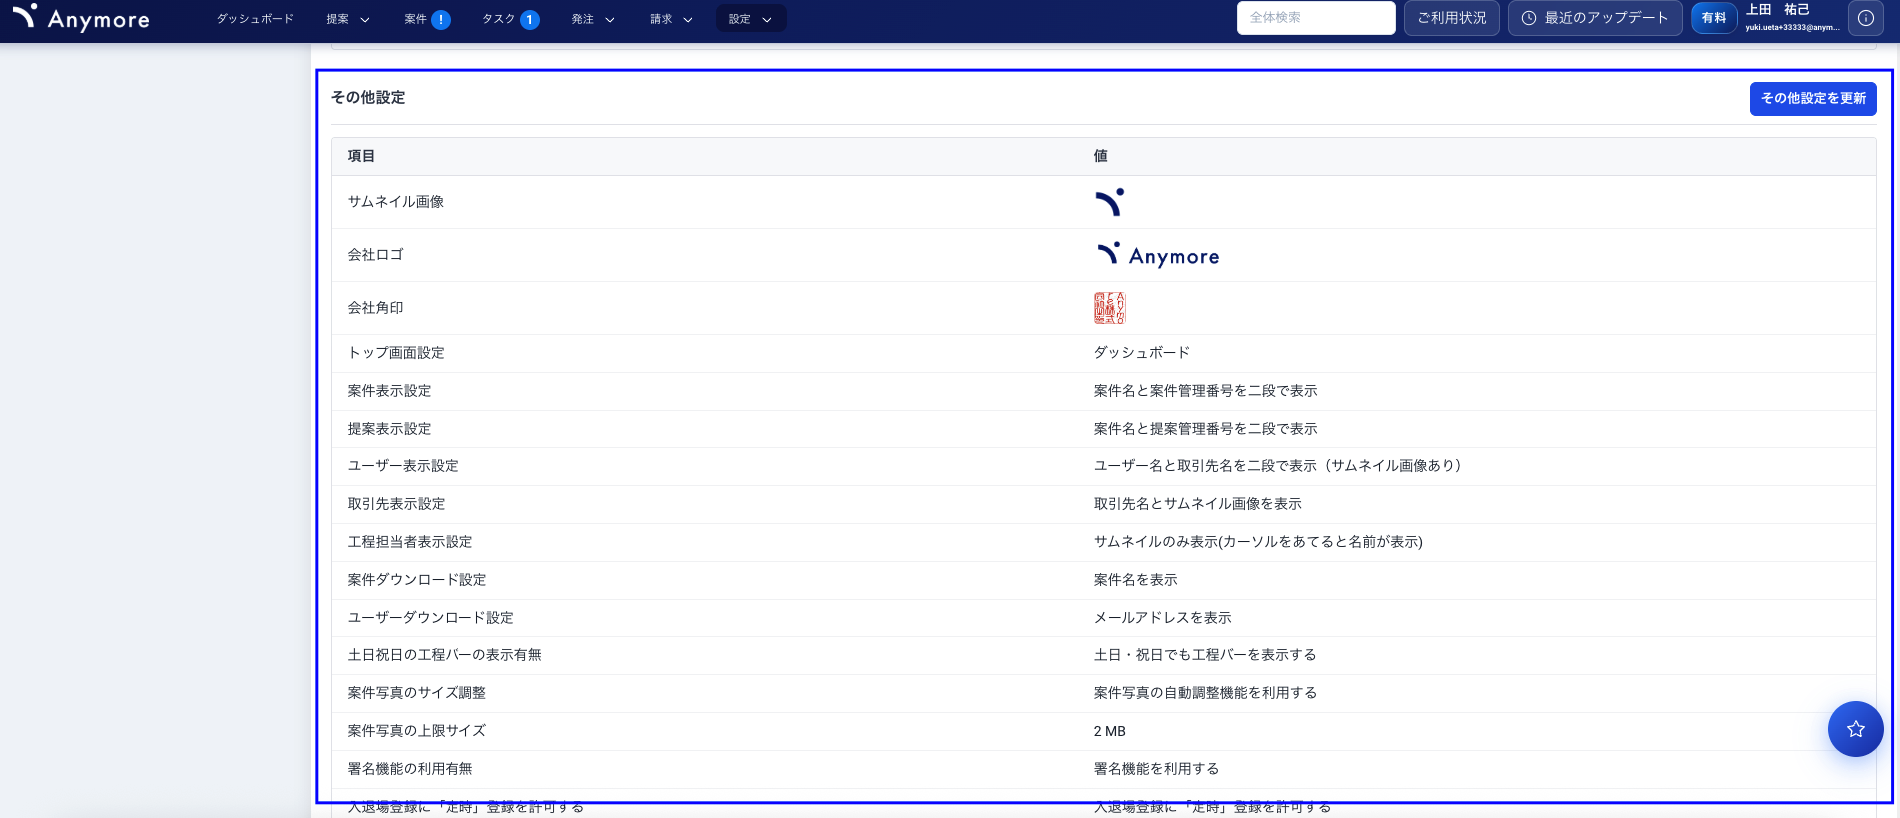1900x818 pixels.
Task: Expand the 設定 dropdown menu
Action: coord(751,19)
